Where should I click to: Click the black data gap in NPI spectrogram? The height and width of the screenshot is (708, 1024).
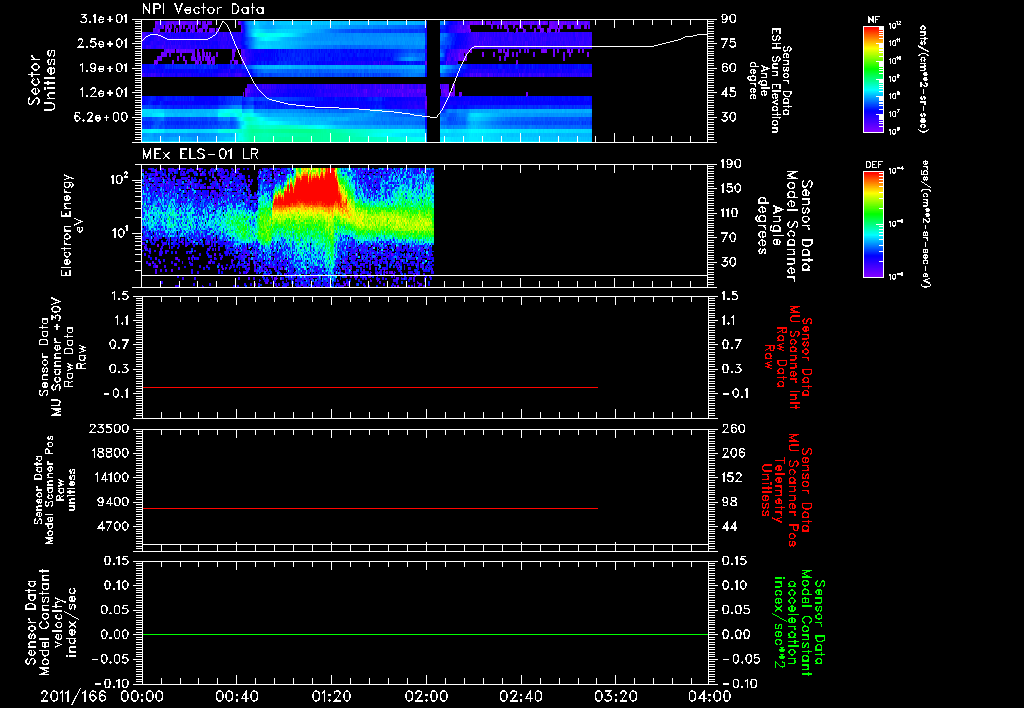point(432,80)
